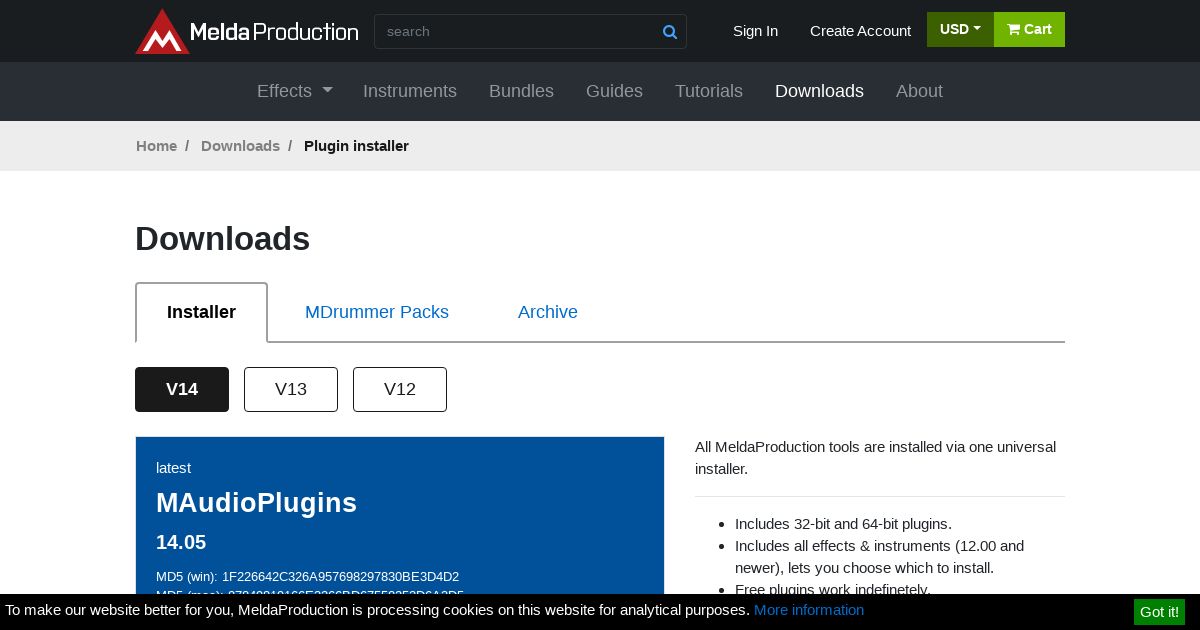Select the V12 version button
The height and width of the screenshot is (630, 1200).
(400, 389)
